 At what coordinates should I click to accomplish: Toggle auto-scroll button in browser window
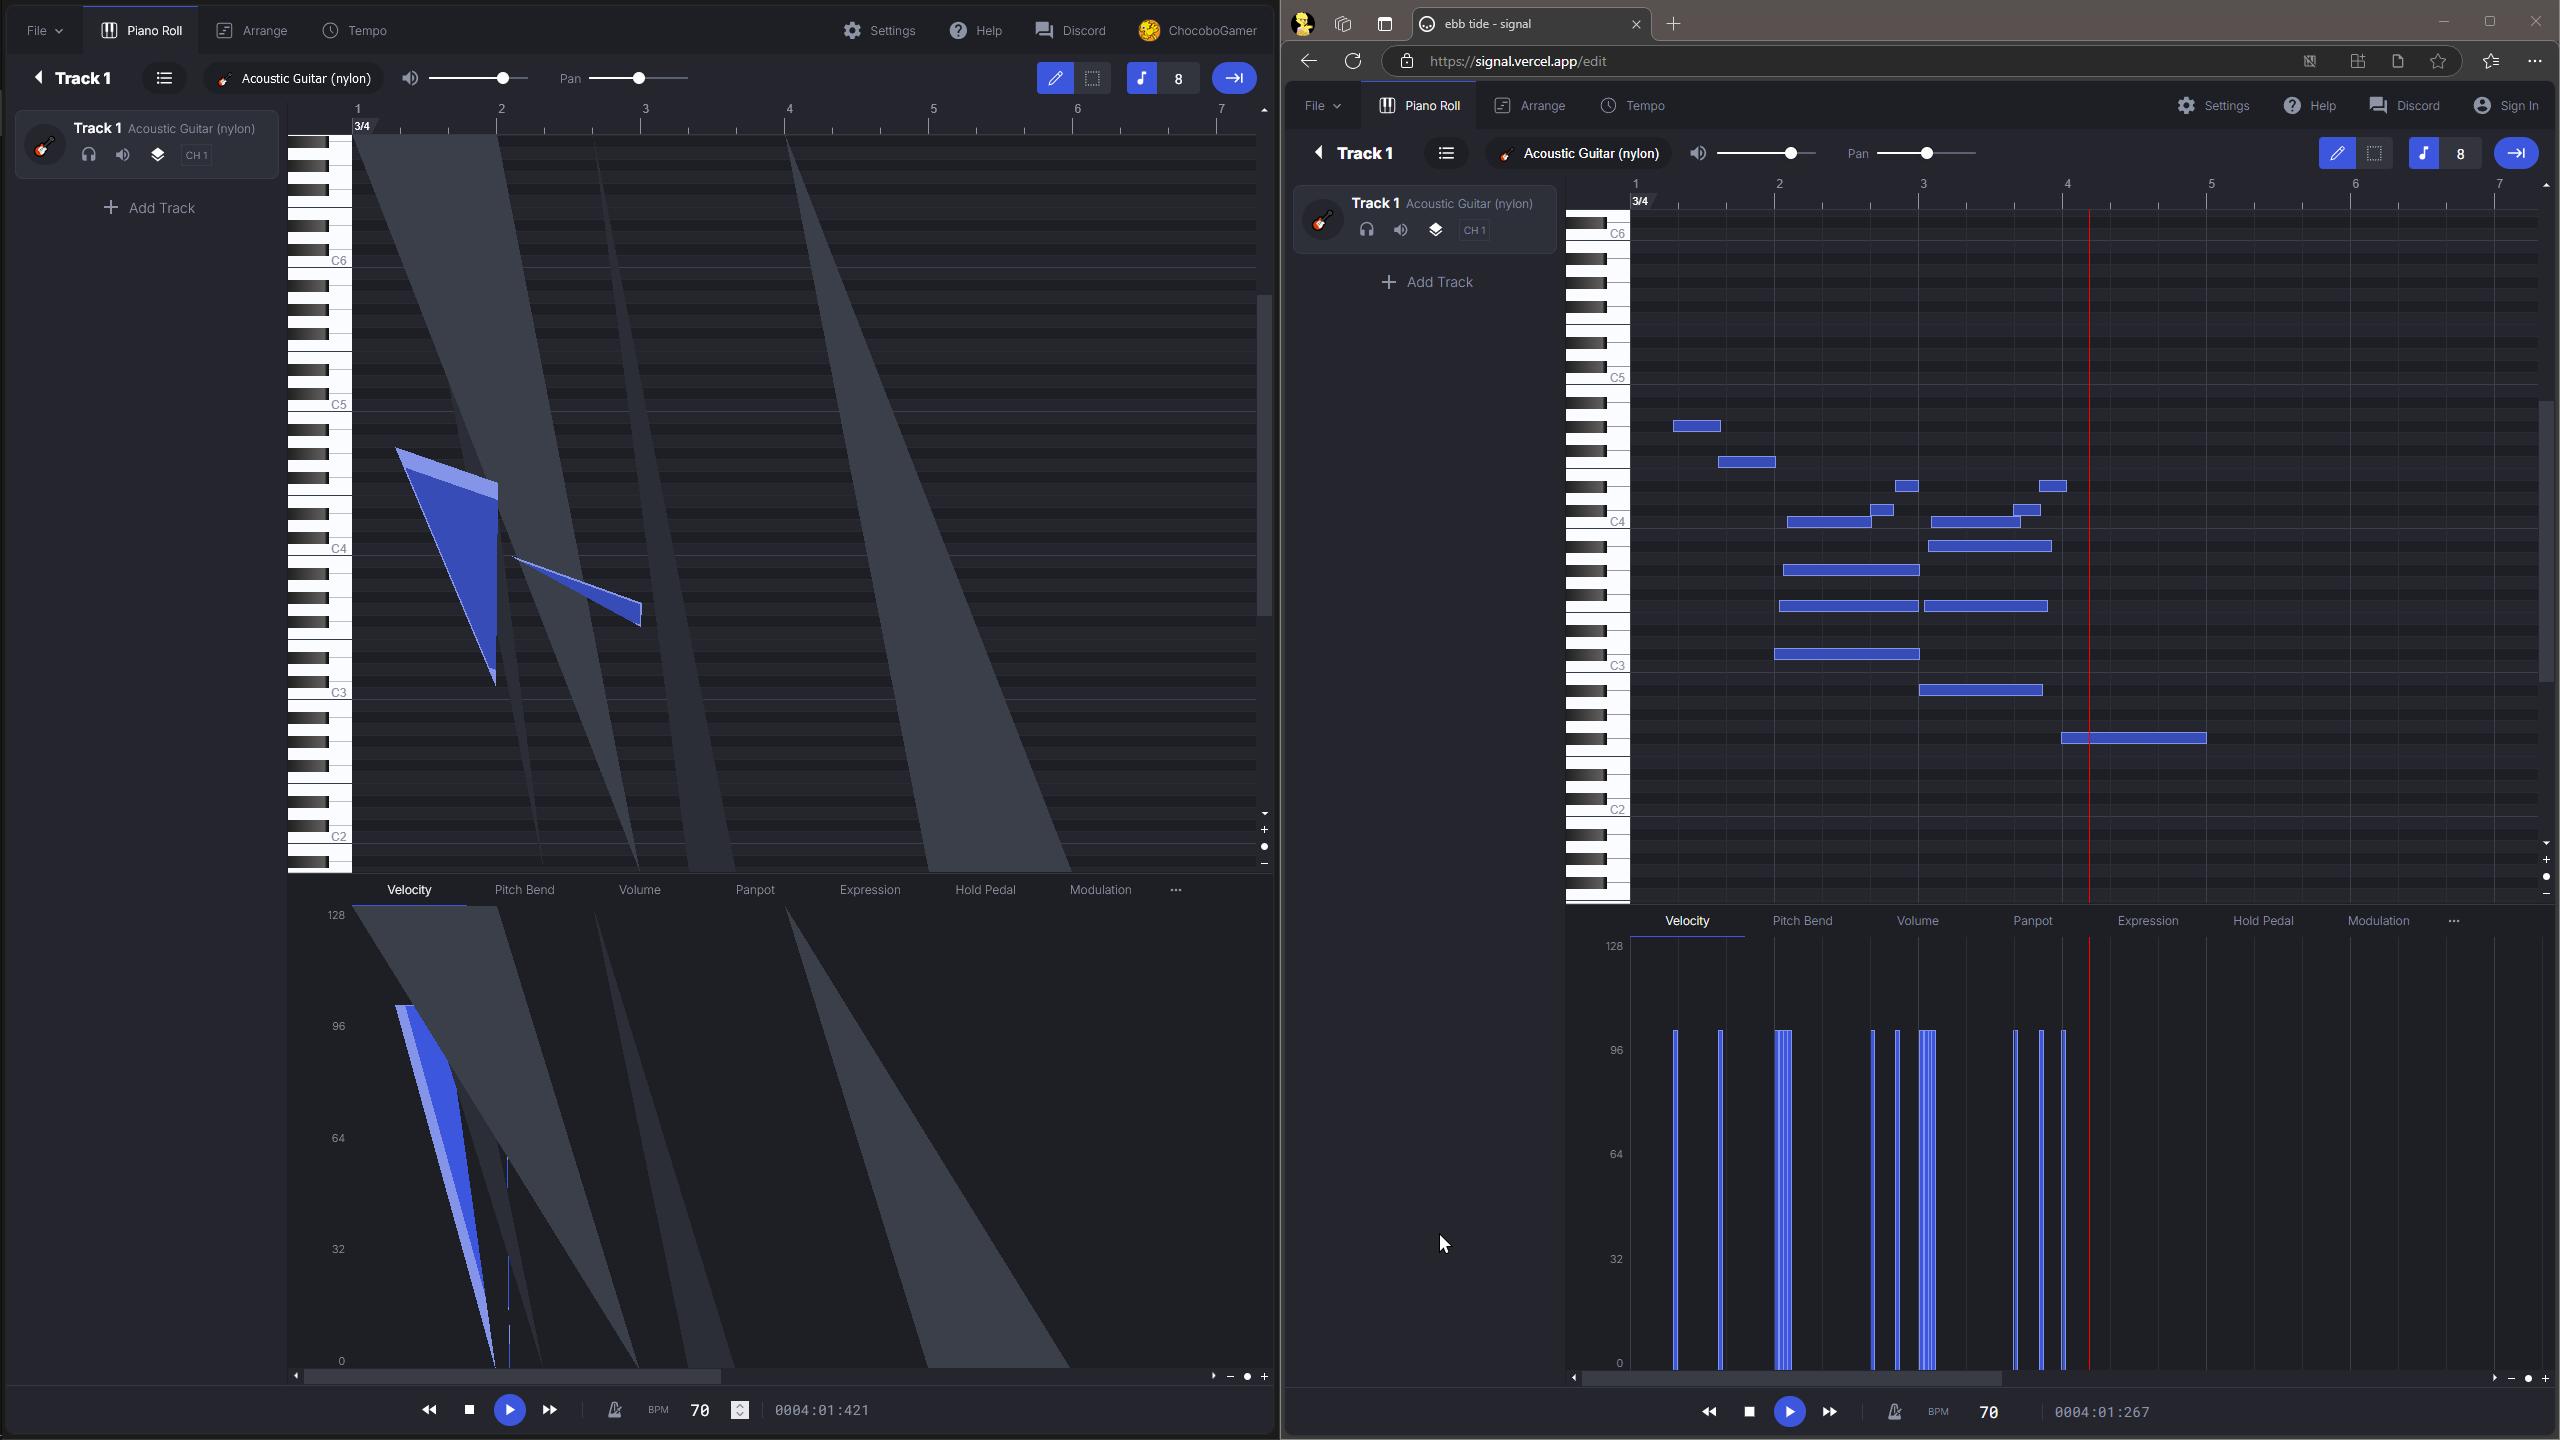coord(2516,153)
